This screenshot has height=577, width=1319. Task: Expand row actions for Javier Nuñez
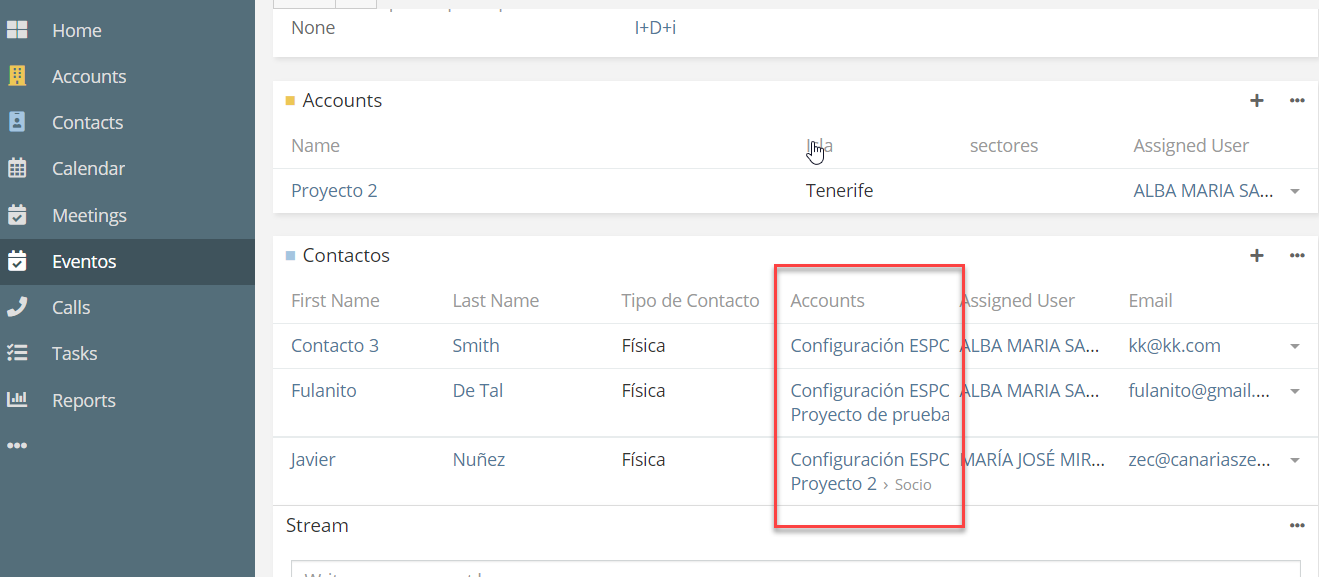pos(1295,460)
